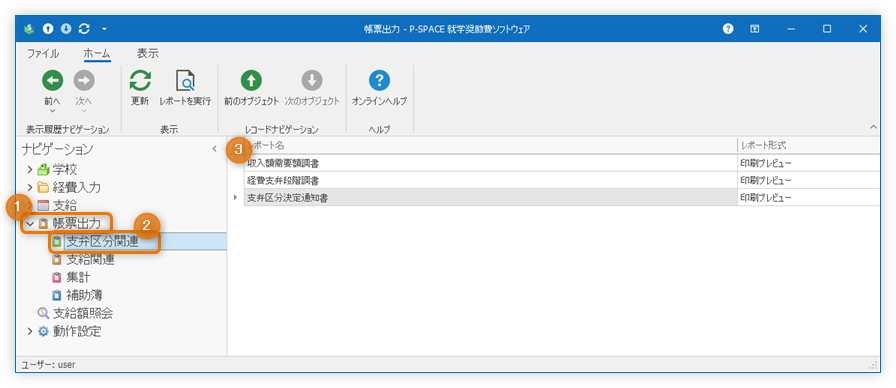Viewport: 896px width, 388px height.
Task: Open the dropdown arrow under 次へ
Action: pos(84,111)
